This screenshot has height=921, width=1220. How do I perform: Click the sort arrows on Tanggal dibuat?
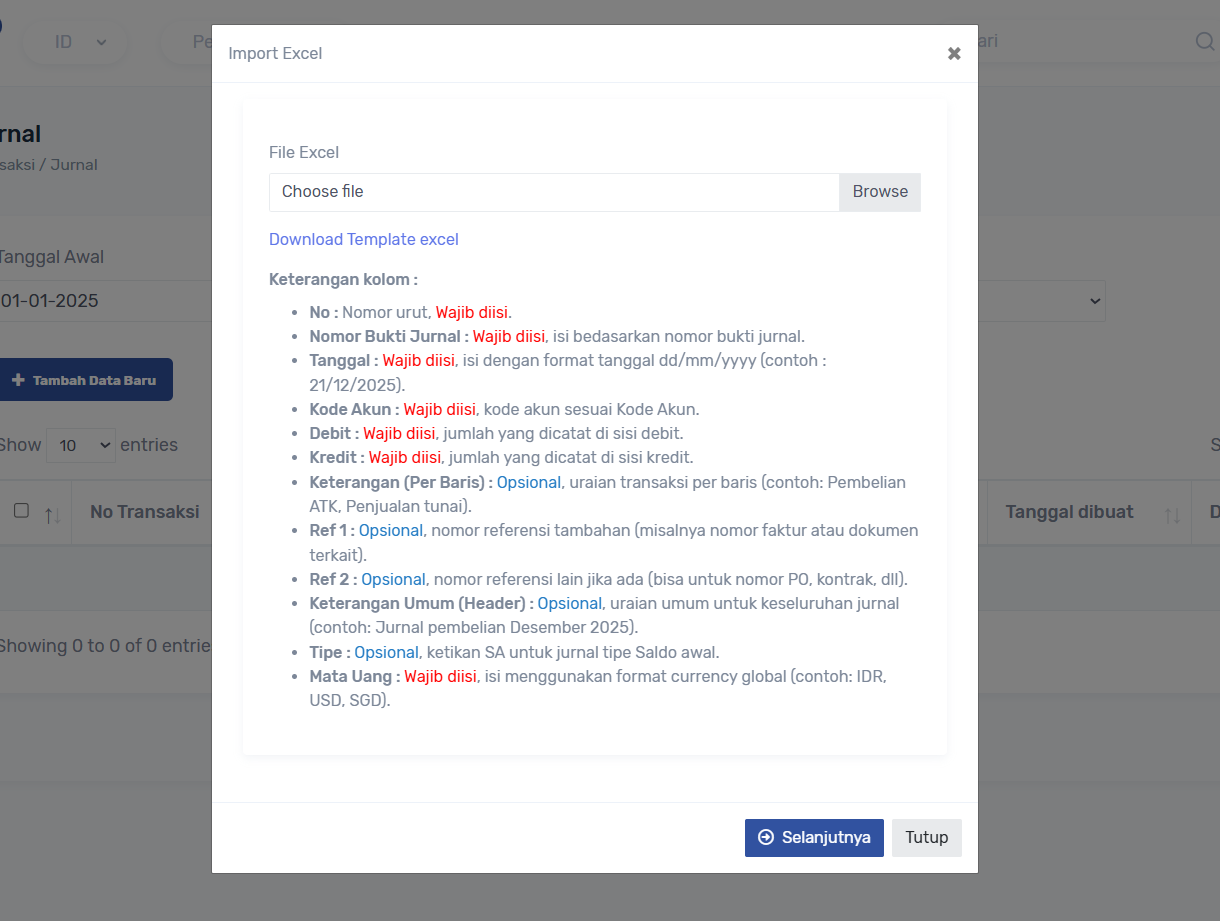click(1172, 514)
